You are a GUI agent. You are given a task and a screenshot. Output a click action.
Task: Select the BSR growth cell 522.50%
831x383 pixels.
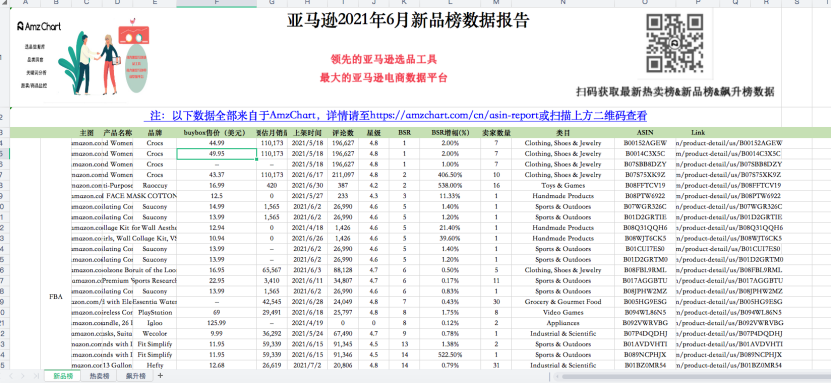[x=449, y=355]
